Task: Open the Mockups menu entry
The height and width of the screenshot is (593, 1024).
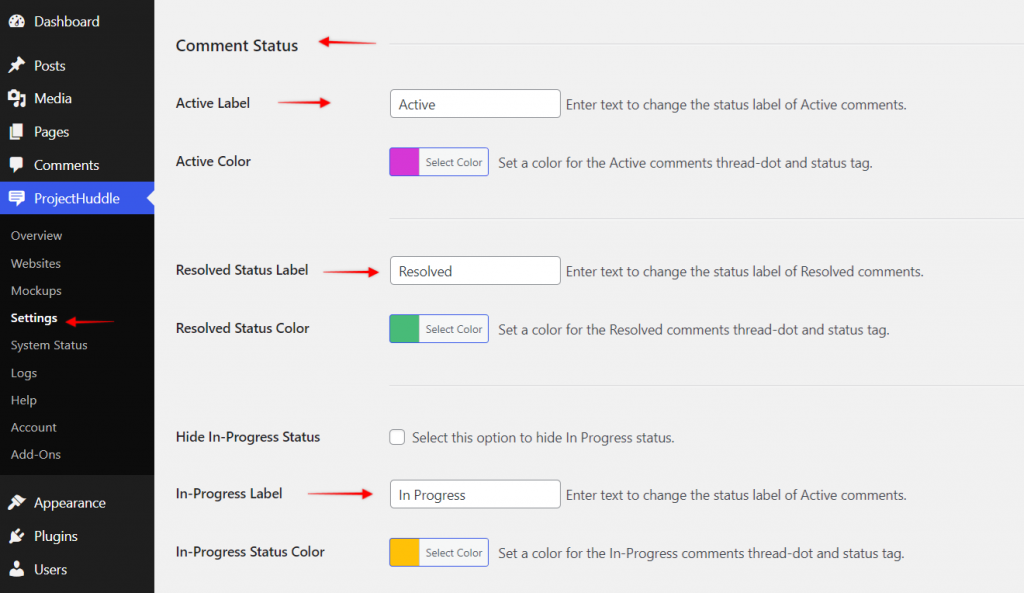Action: click(36, 290)
